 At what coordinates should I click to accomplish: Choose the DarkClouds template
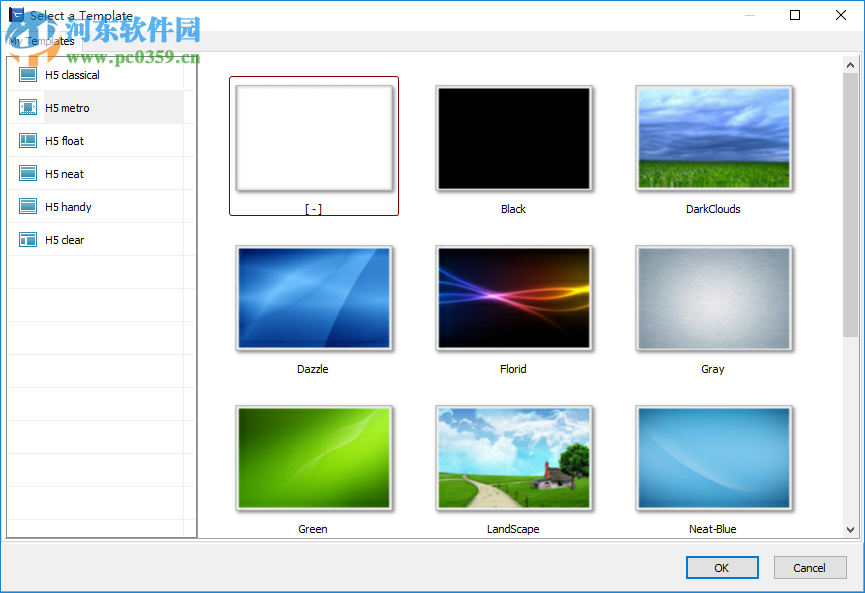click(713, 138)
